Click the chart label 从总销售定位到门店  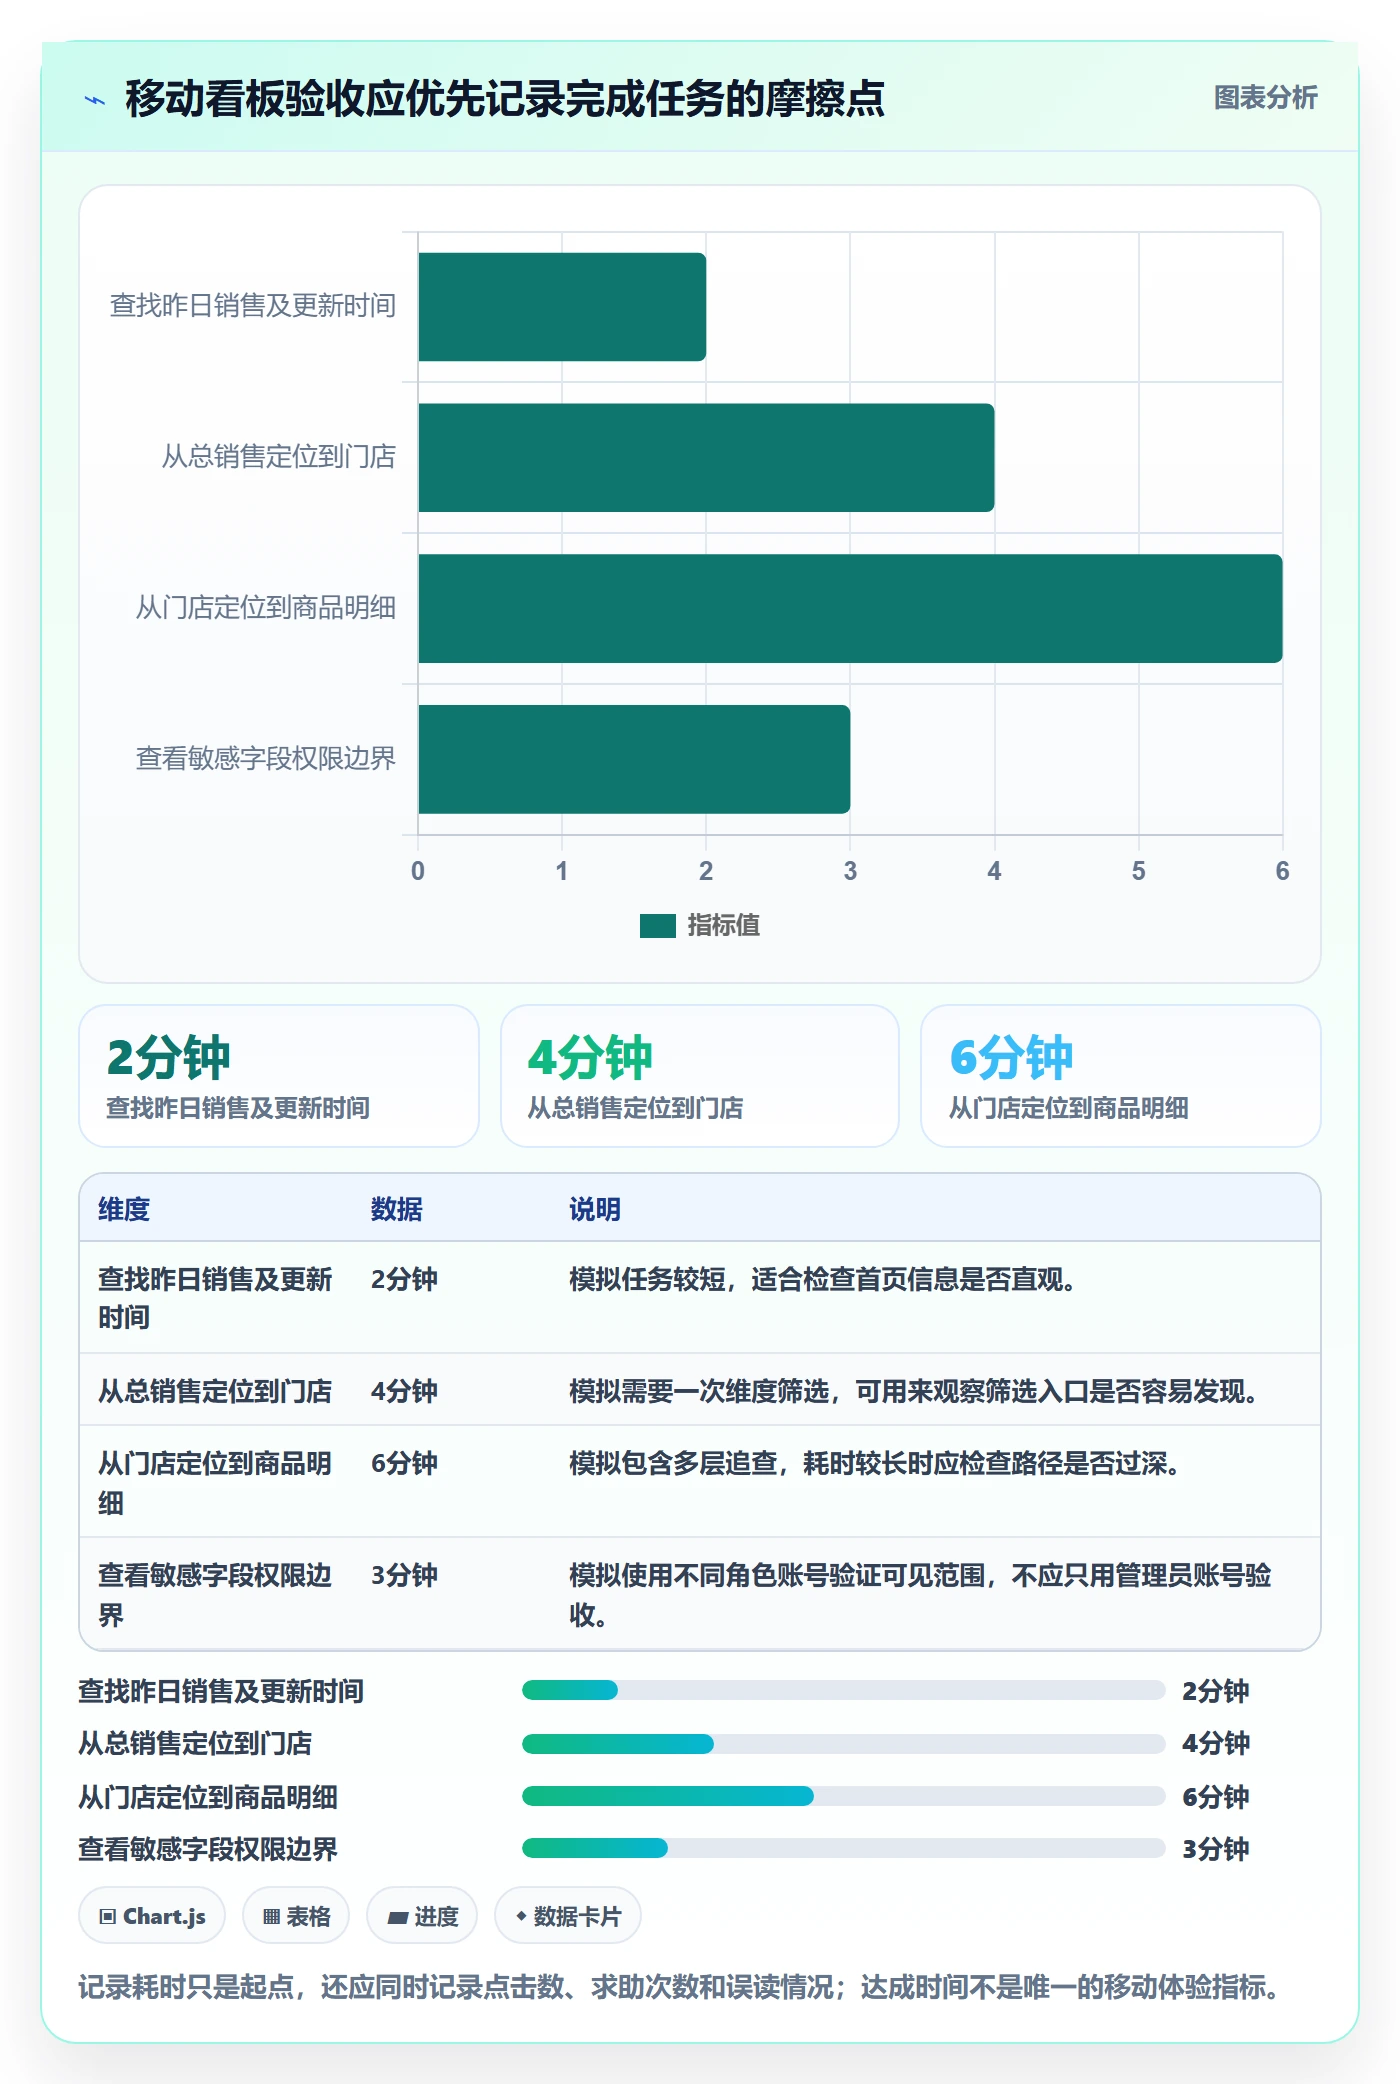(279, 457)
